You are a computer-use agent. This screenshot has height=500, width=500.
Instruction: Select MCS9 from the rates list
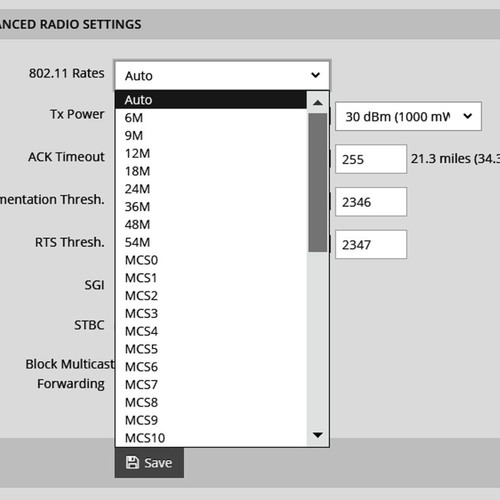click(211, 420)
